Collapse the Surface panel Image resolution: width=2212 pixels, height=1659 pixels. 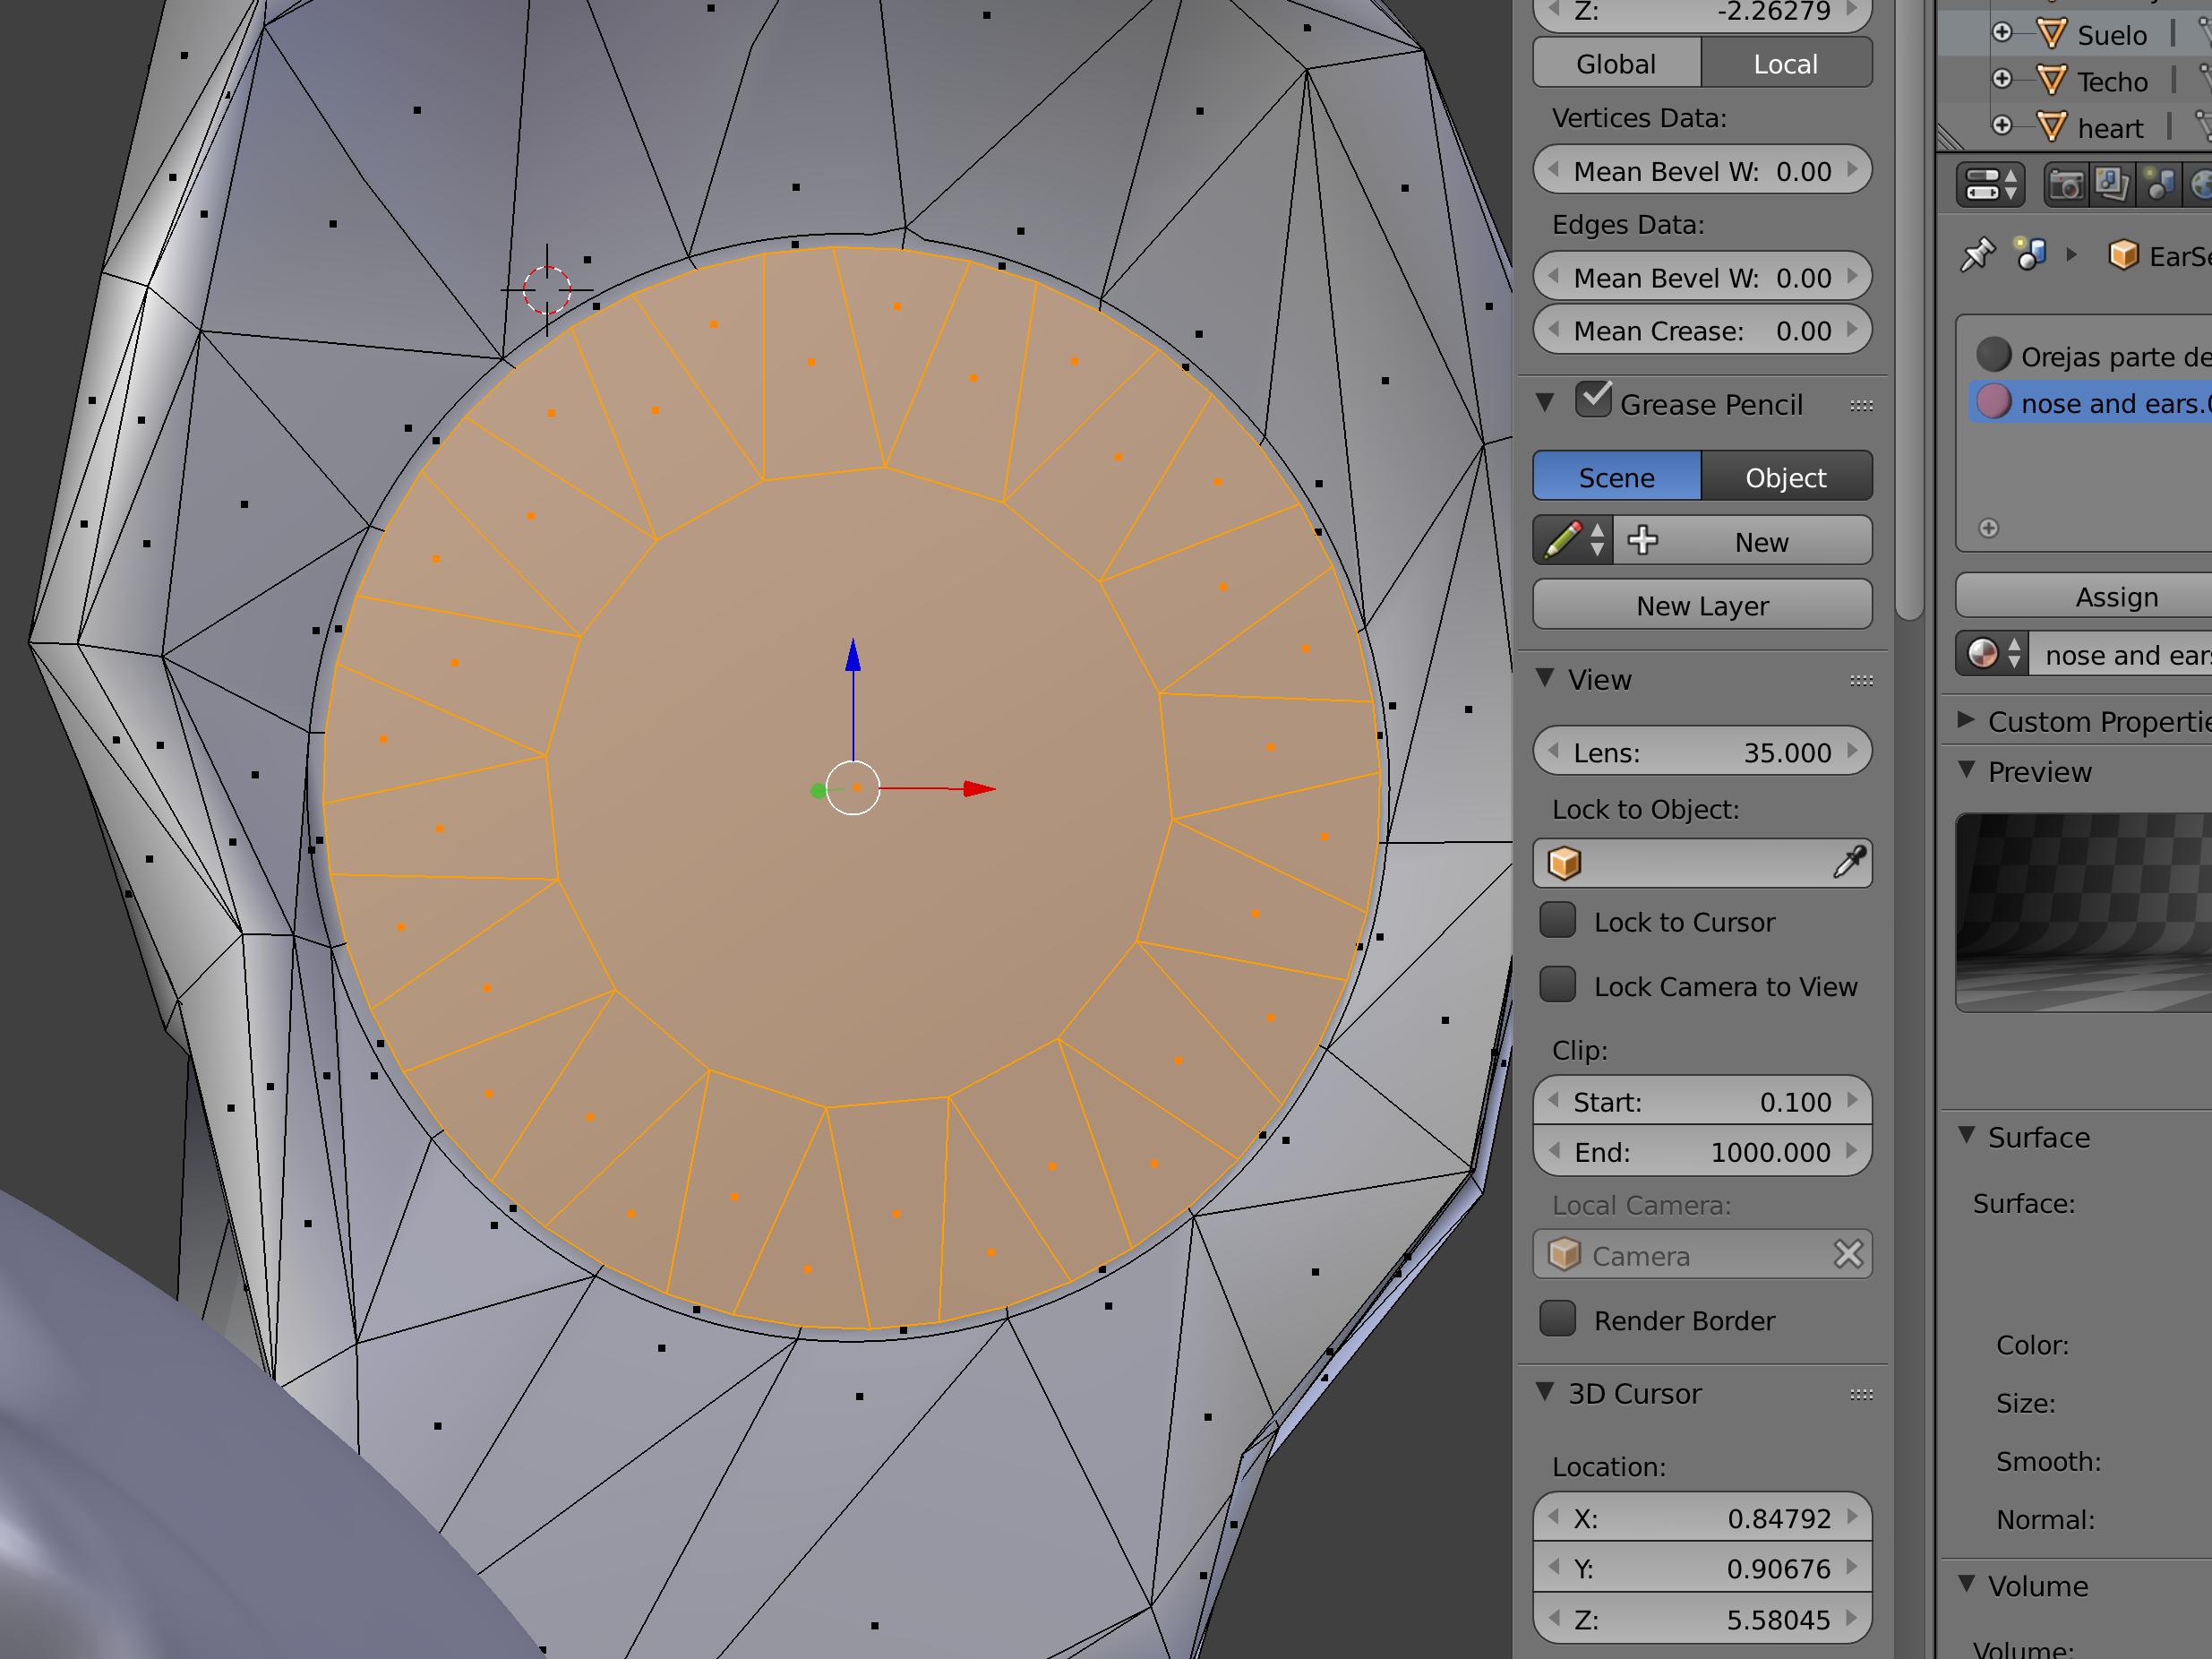pyautogui.click(x=1966, y=1135)
